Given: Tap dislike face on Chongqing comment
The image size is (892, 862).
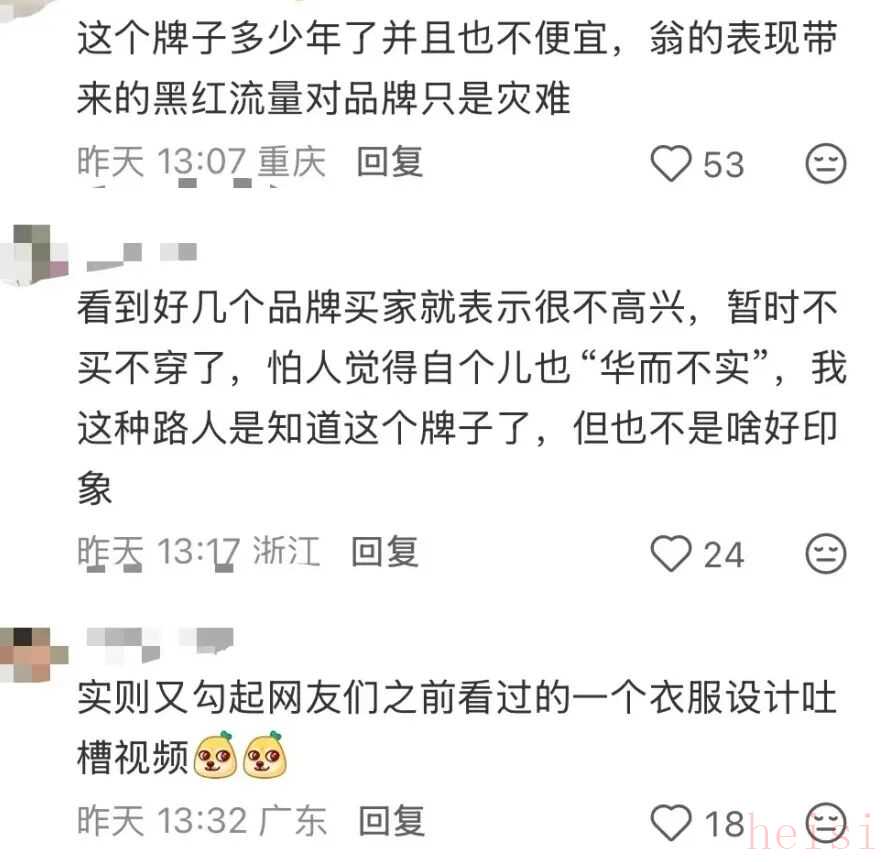Looking at the screenshot, I should tap(826, 164).
